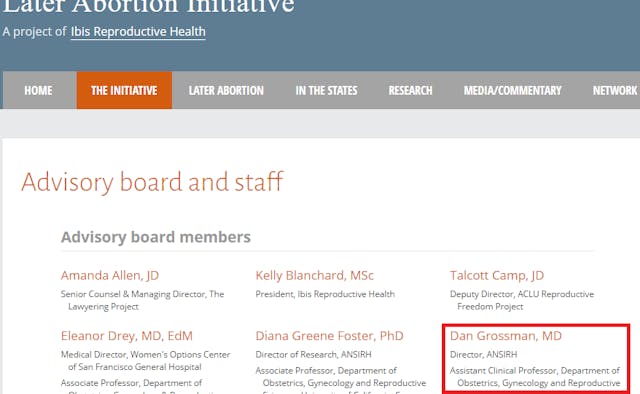640x394 pixels.
Task: Click the Advisory board members subheading
Action: [x=156, y=237]
